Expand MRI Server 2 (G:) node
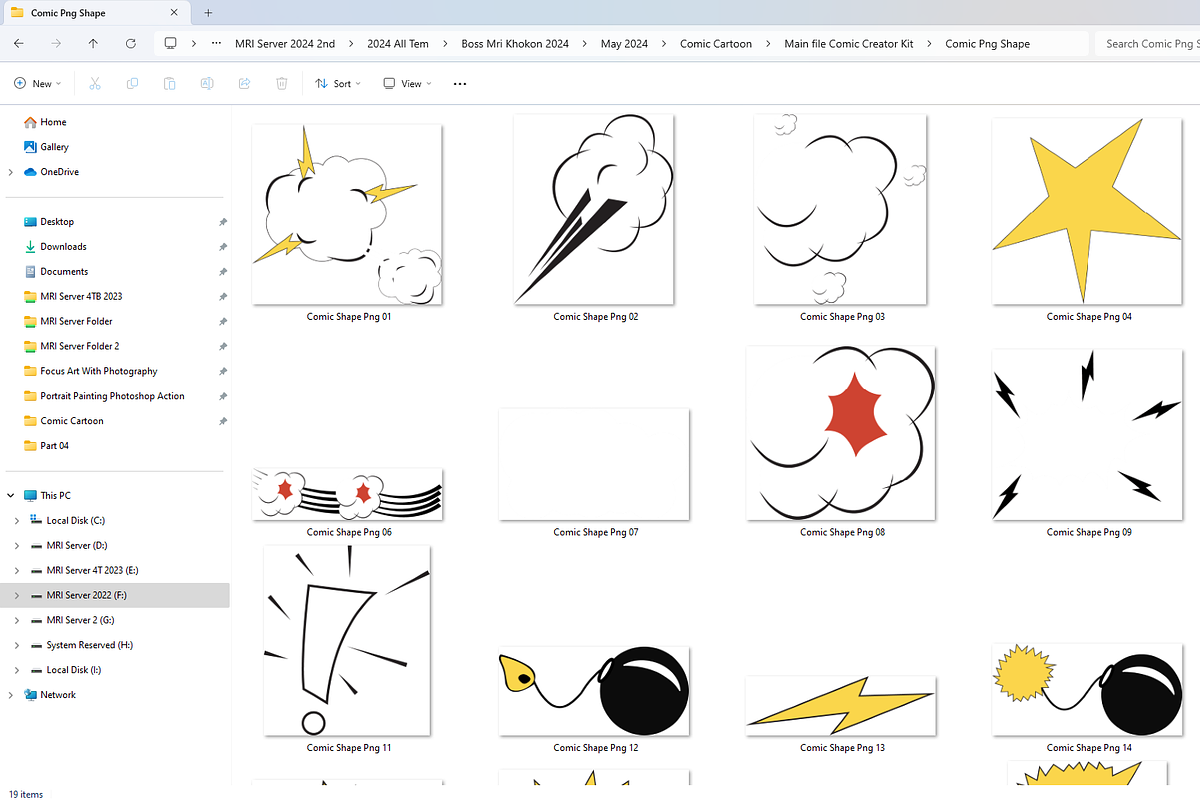This screenshot has height=800, width=1200. point(16,621)
